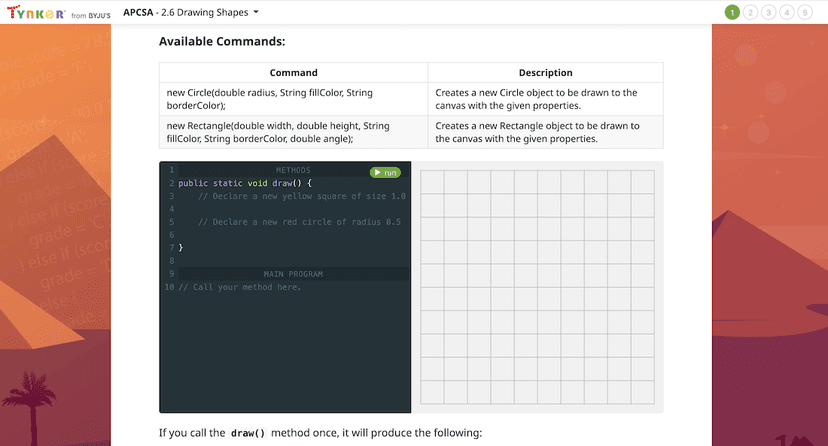828x446 pixels.
Task: Click the drawing canvas grid
Action: [x=537, y=287]
